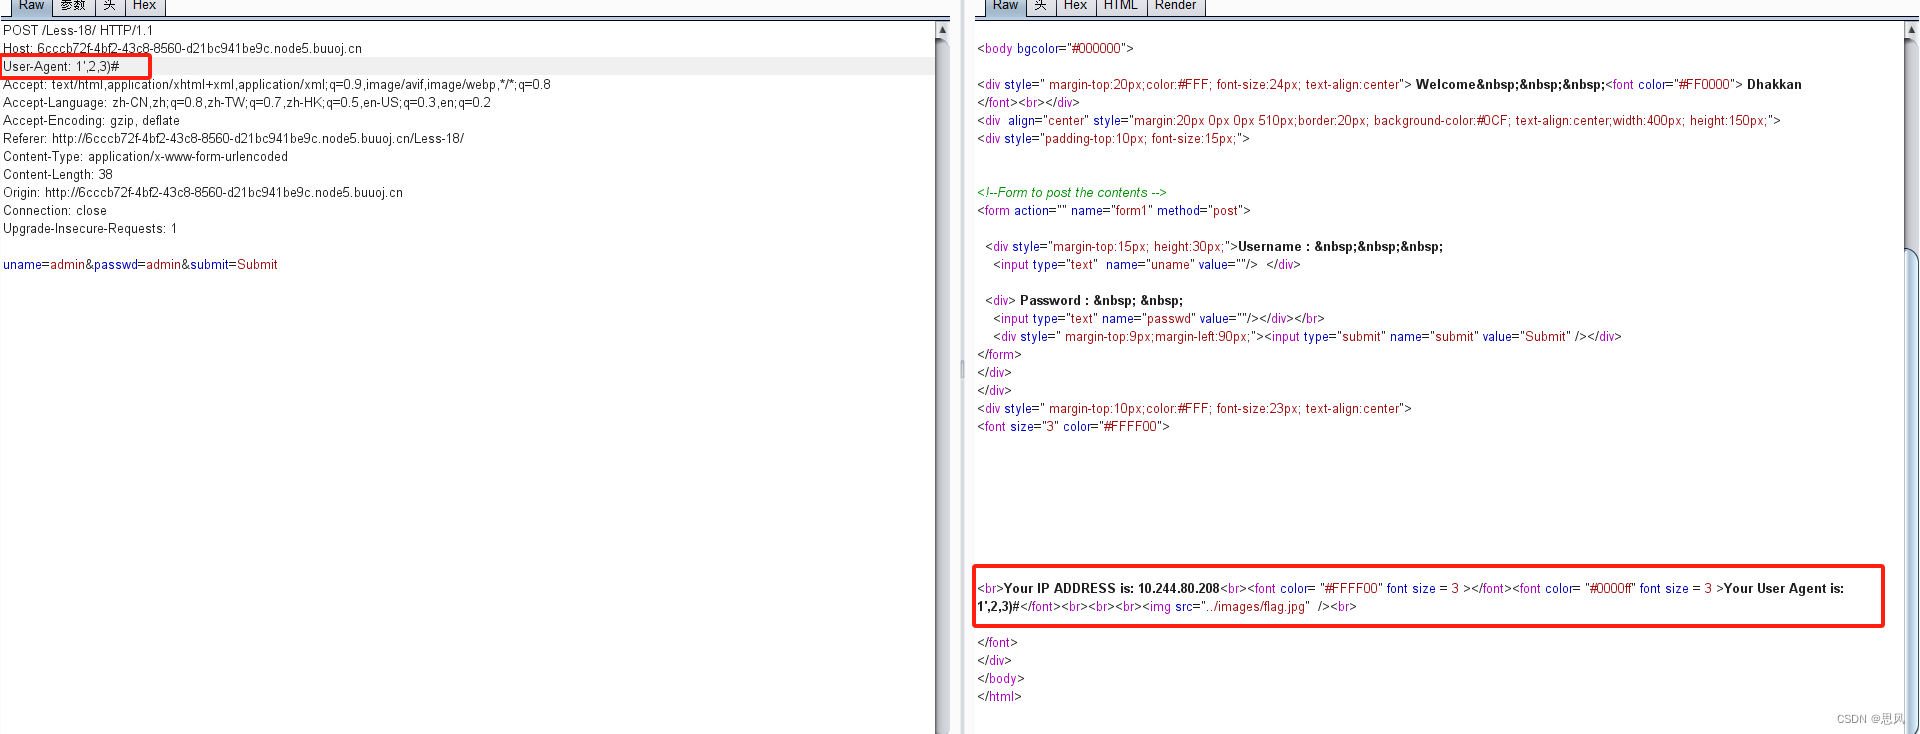Click the Accept: text/html header line
The image size is (1920, 734).
[x=277, y=85]
